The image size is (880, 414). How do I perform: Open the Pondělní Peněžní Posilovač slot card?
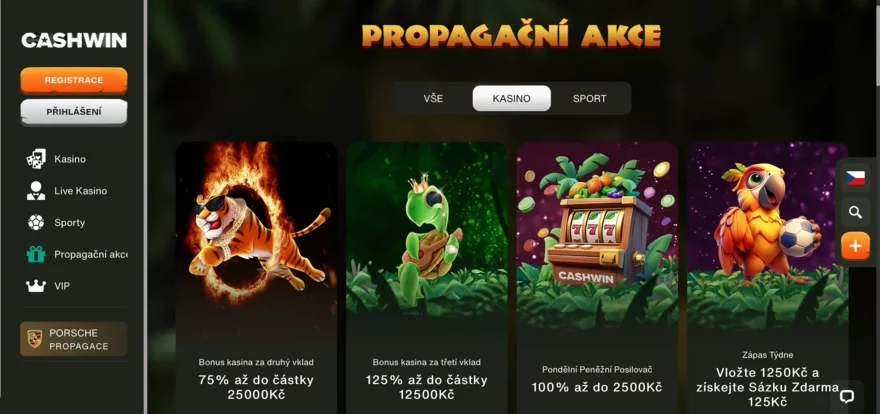(x=597, y=278)
